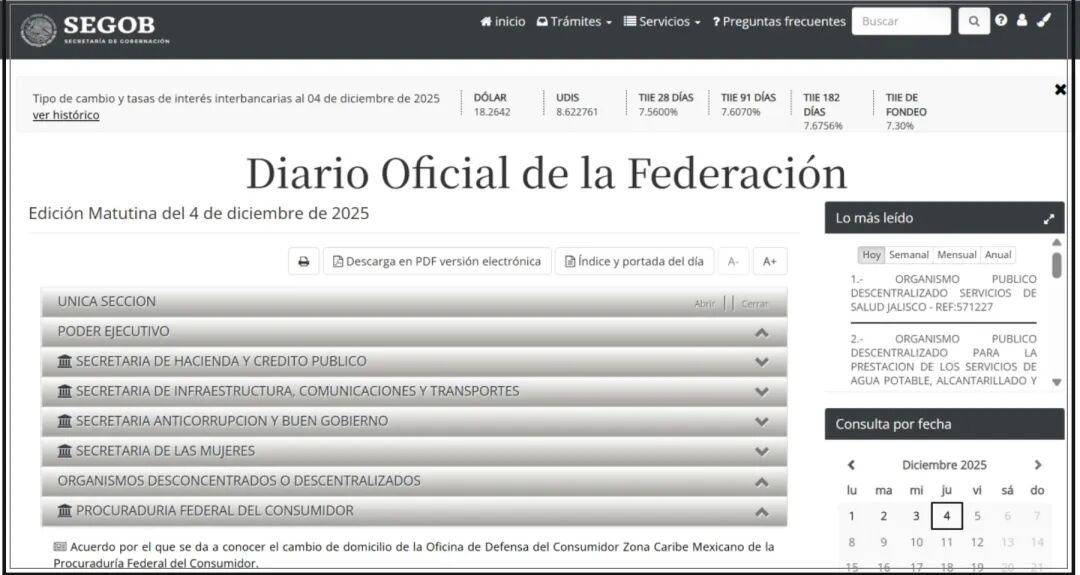Viewport: 1080px width, 575px height.
Task: Select December 3 in calendar
Action: click(916, 516)
